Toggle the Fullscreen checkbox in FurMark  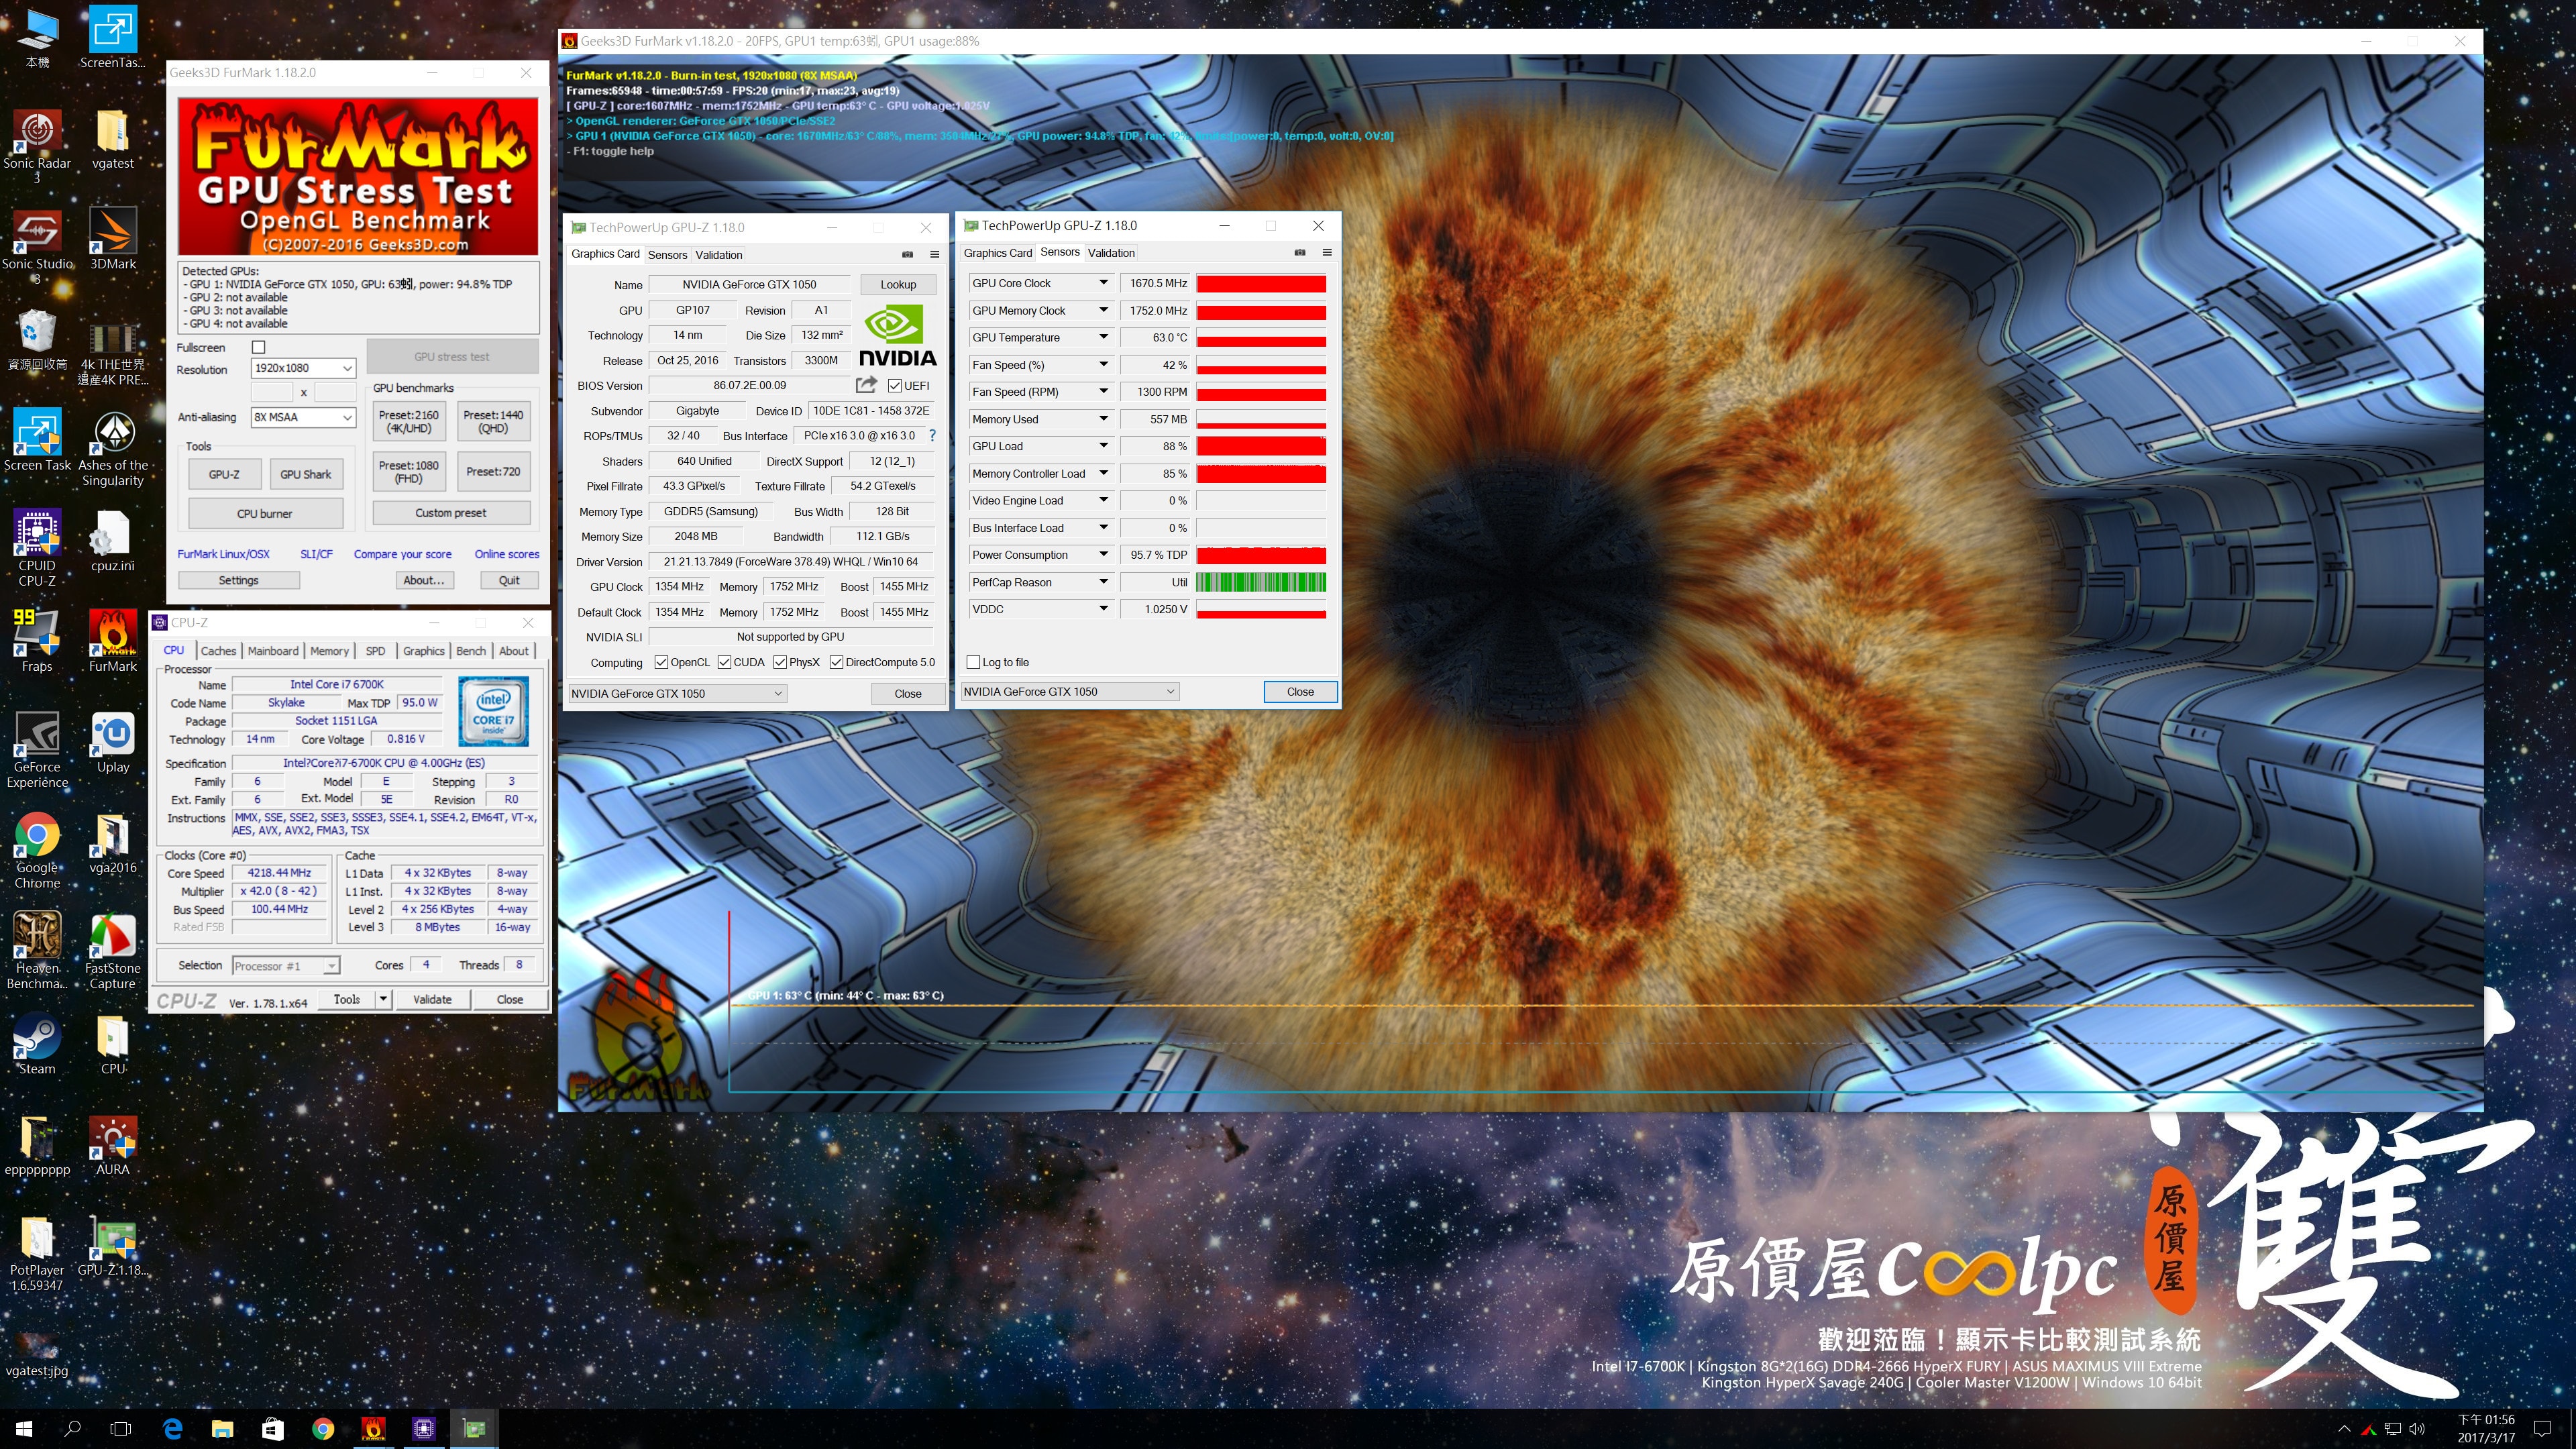259,347
